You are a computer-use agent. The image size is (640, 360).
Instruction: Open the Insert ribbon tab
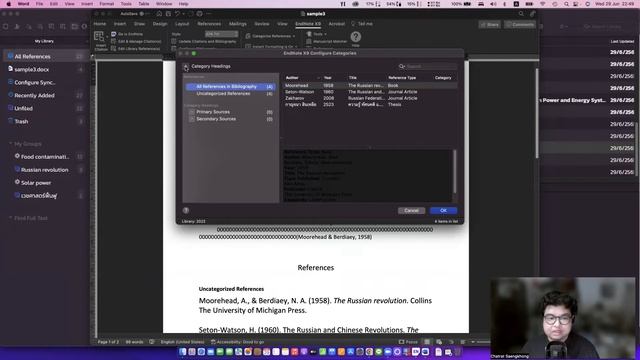click(120, 24)
